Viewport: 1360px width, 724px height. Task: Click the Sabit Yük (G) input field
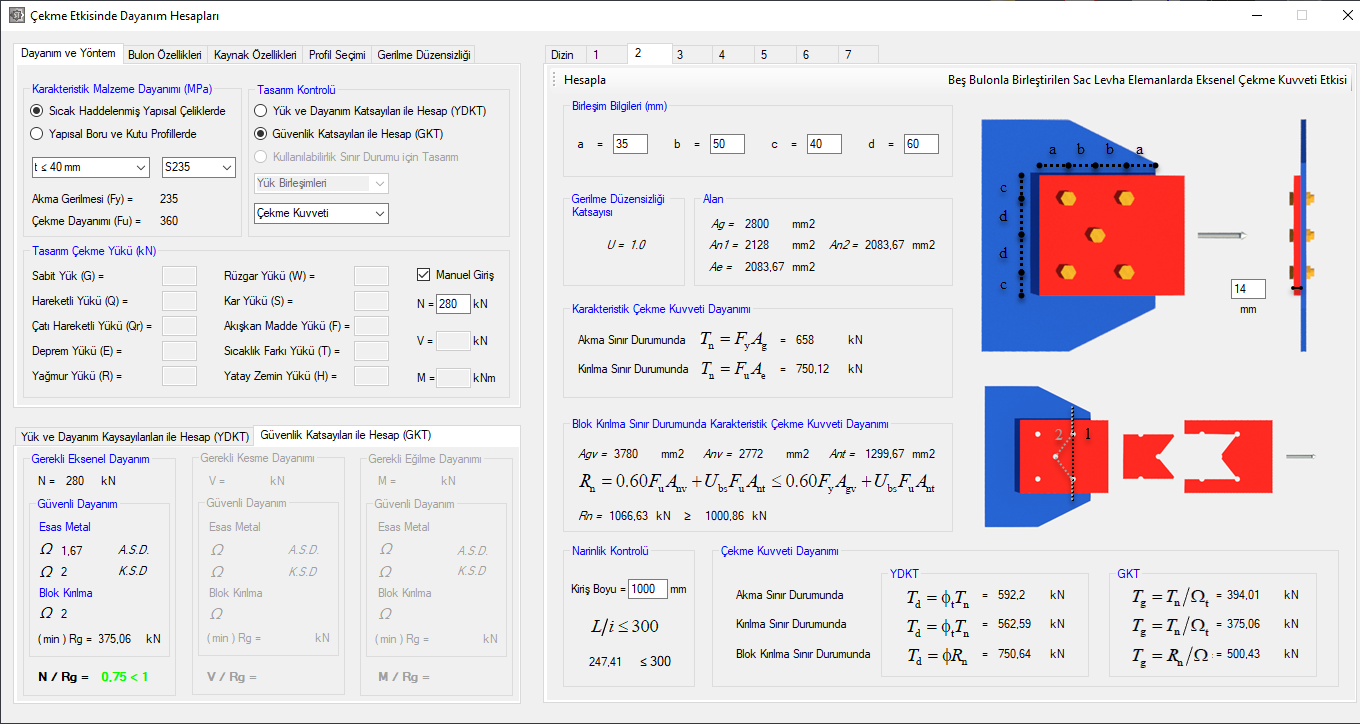coord(179,276)
